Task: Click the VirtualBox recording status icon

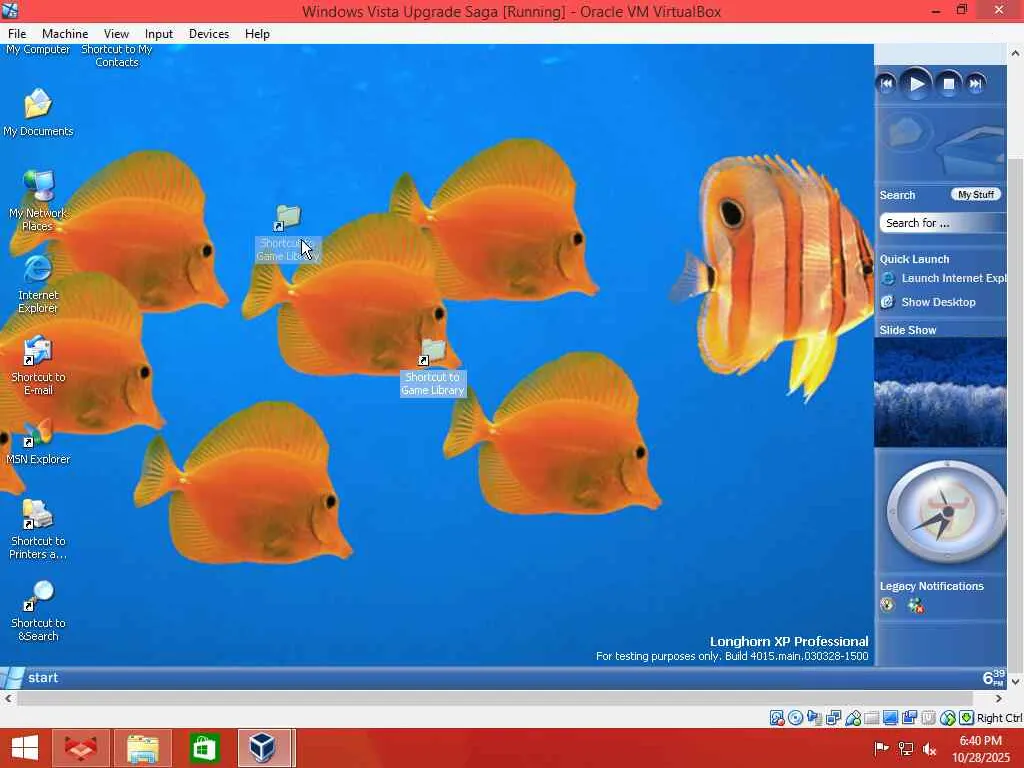Action: pos(909,718)
